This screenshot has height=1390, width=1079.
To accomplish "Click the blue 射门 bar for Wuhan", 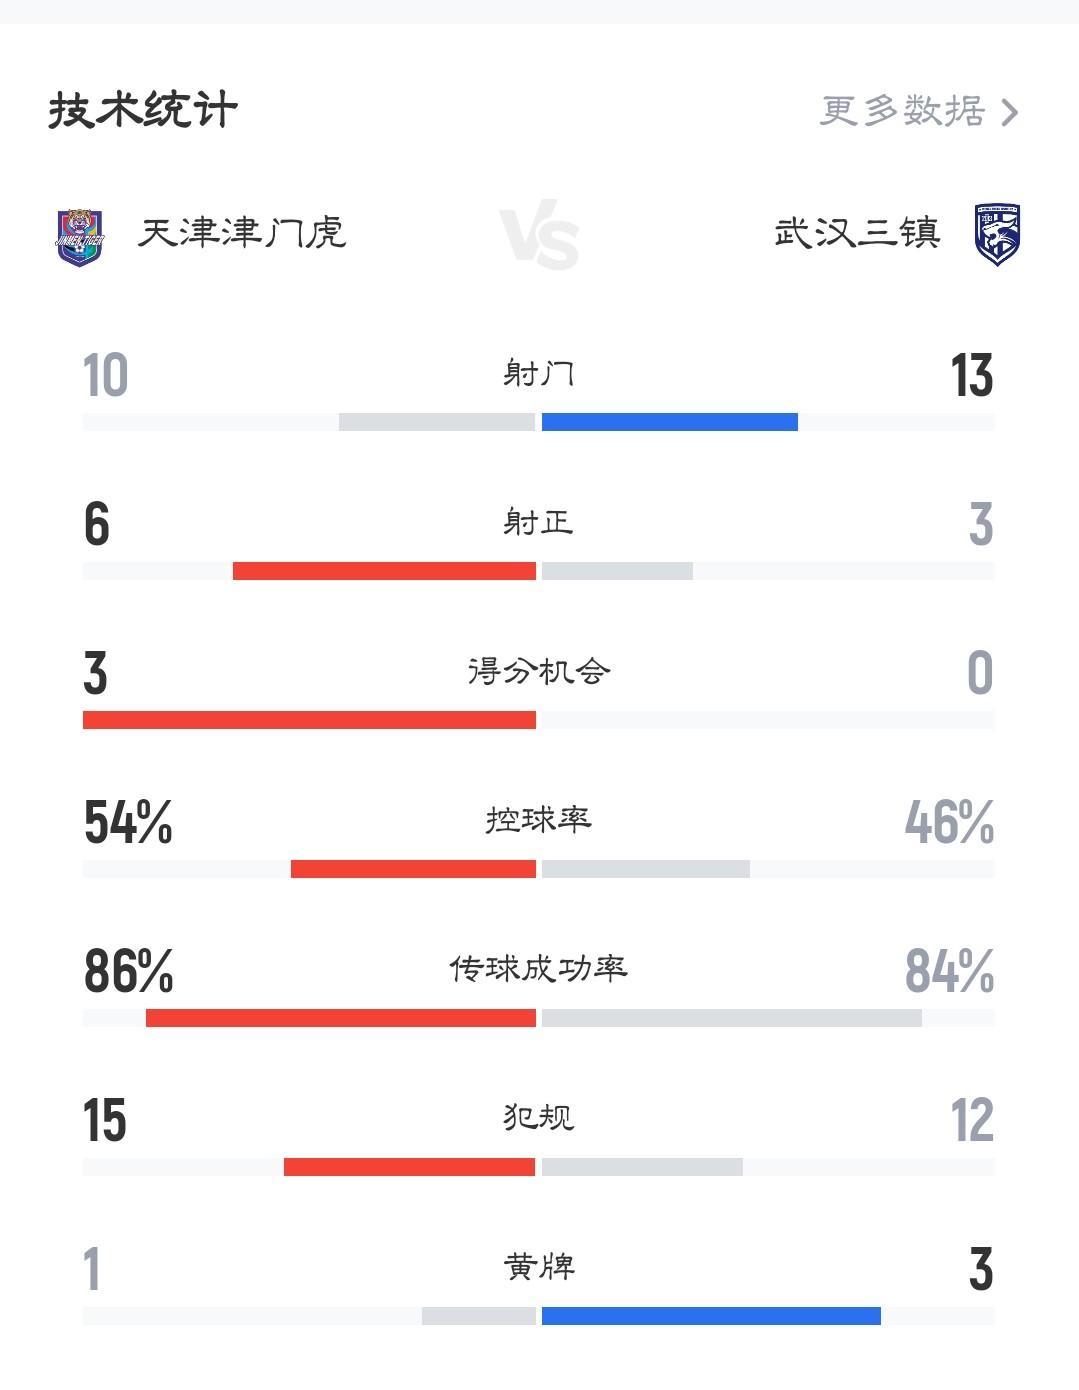I will click(669, 422).
